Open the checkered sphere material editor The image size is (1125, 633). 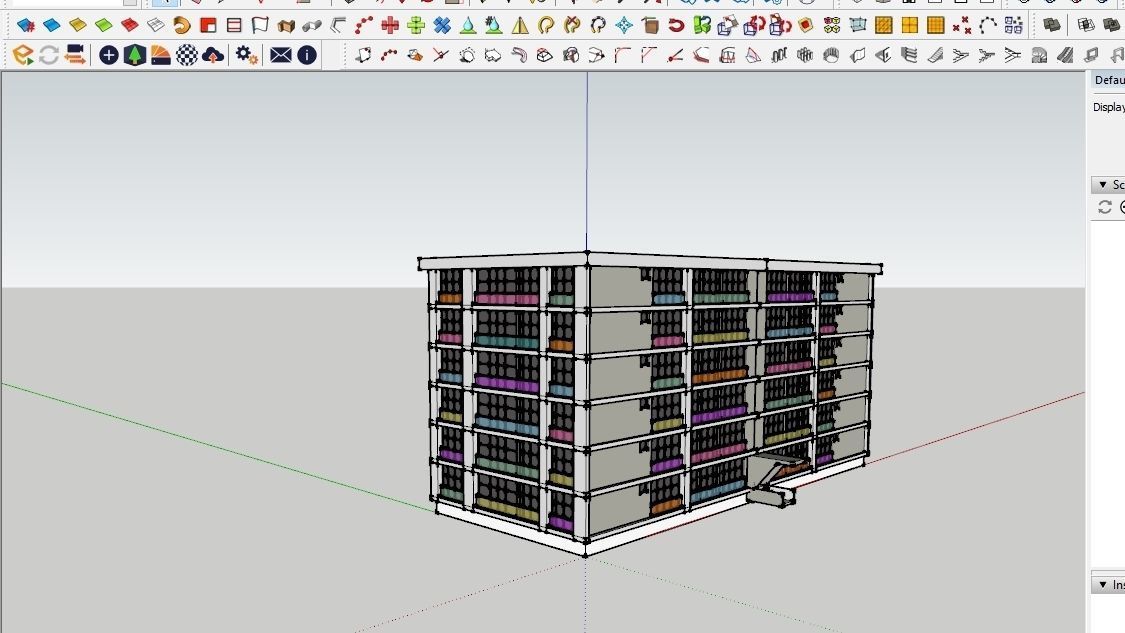(187, 55)
